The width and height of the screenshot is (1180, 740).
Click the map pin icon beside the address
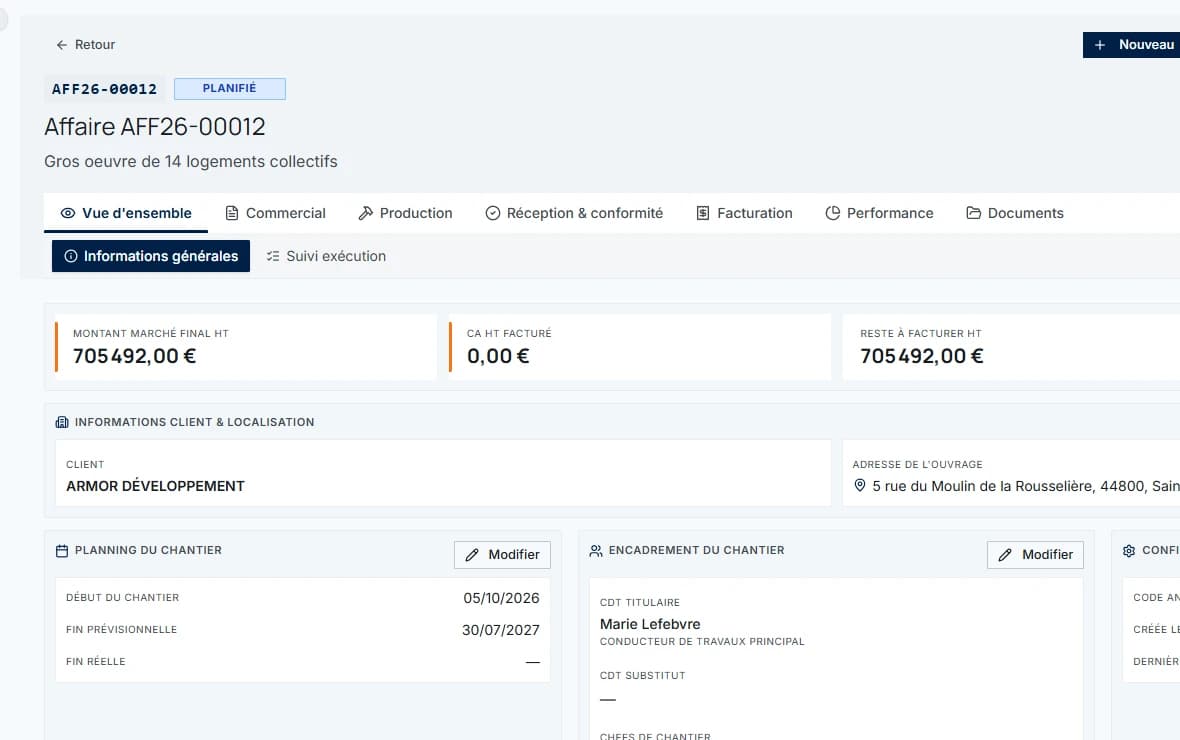(x=859, y=486)
